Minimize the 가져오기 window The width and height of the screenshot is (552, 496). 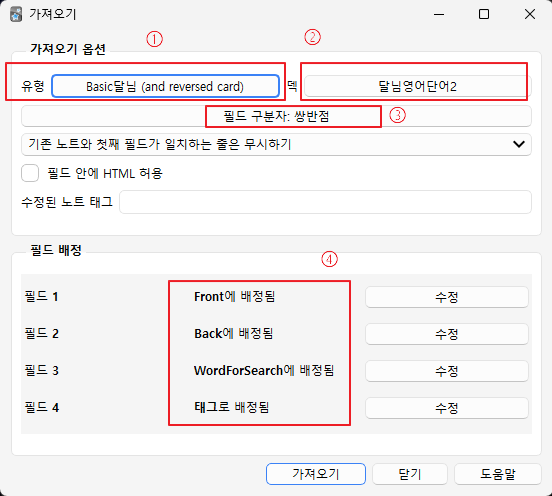tap(439, 14)
